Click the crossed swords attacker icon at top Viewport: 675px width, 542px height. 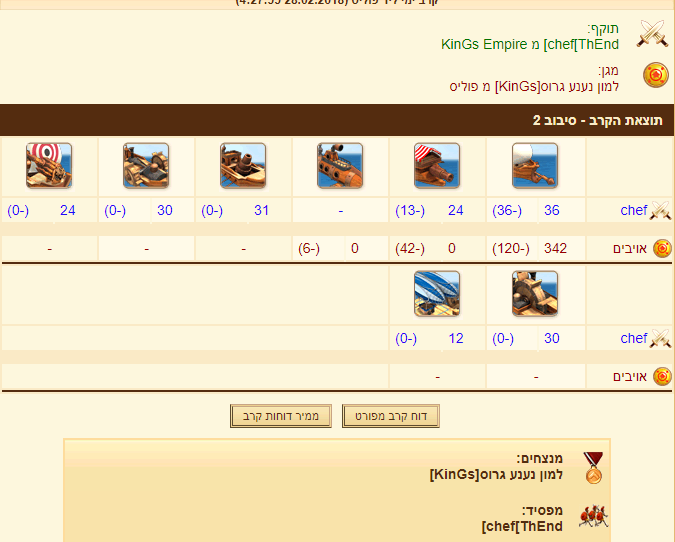pyautogui.click(x=653, y=34)
